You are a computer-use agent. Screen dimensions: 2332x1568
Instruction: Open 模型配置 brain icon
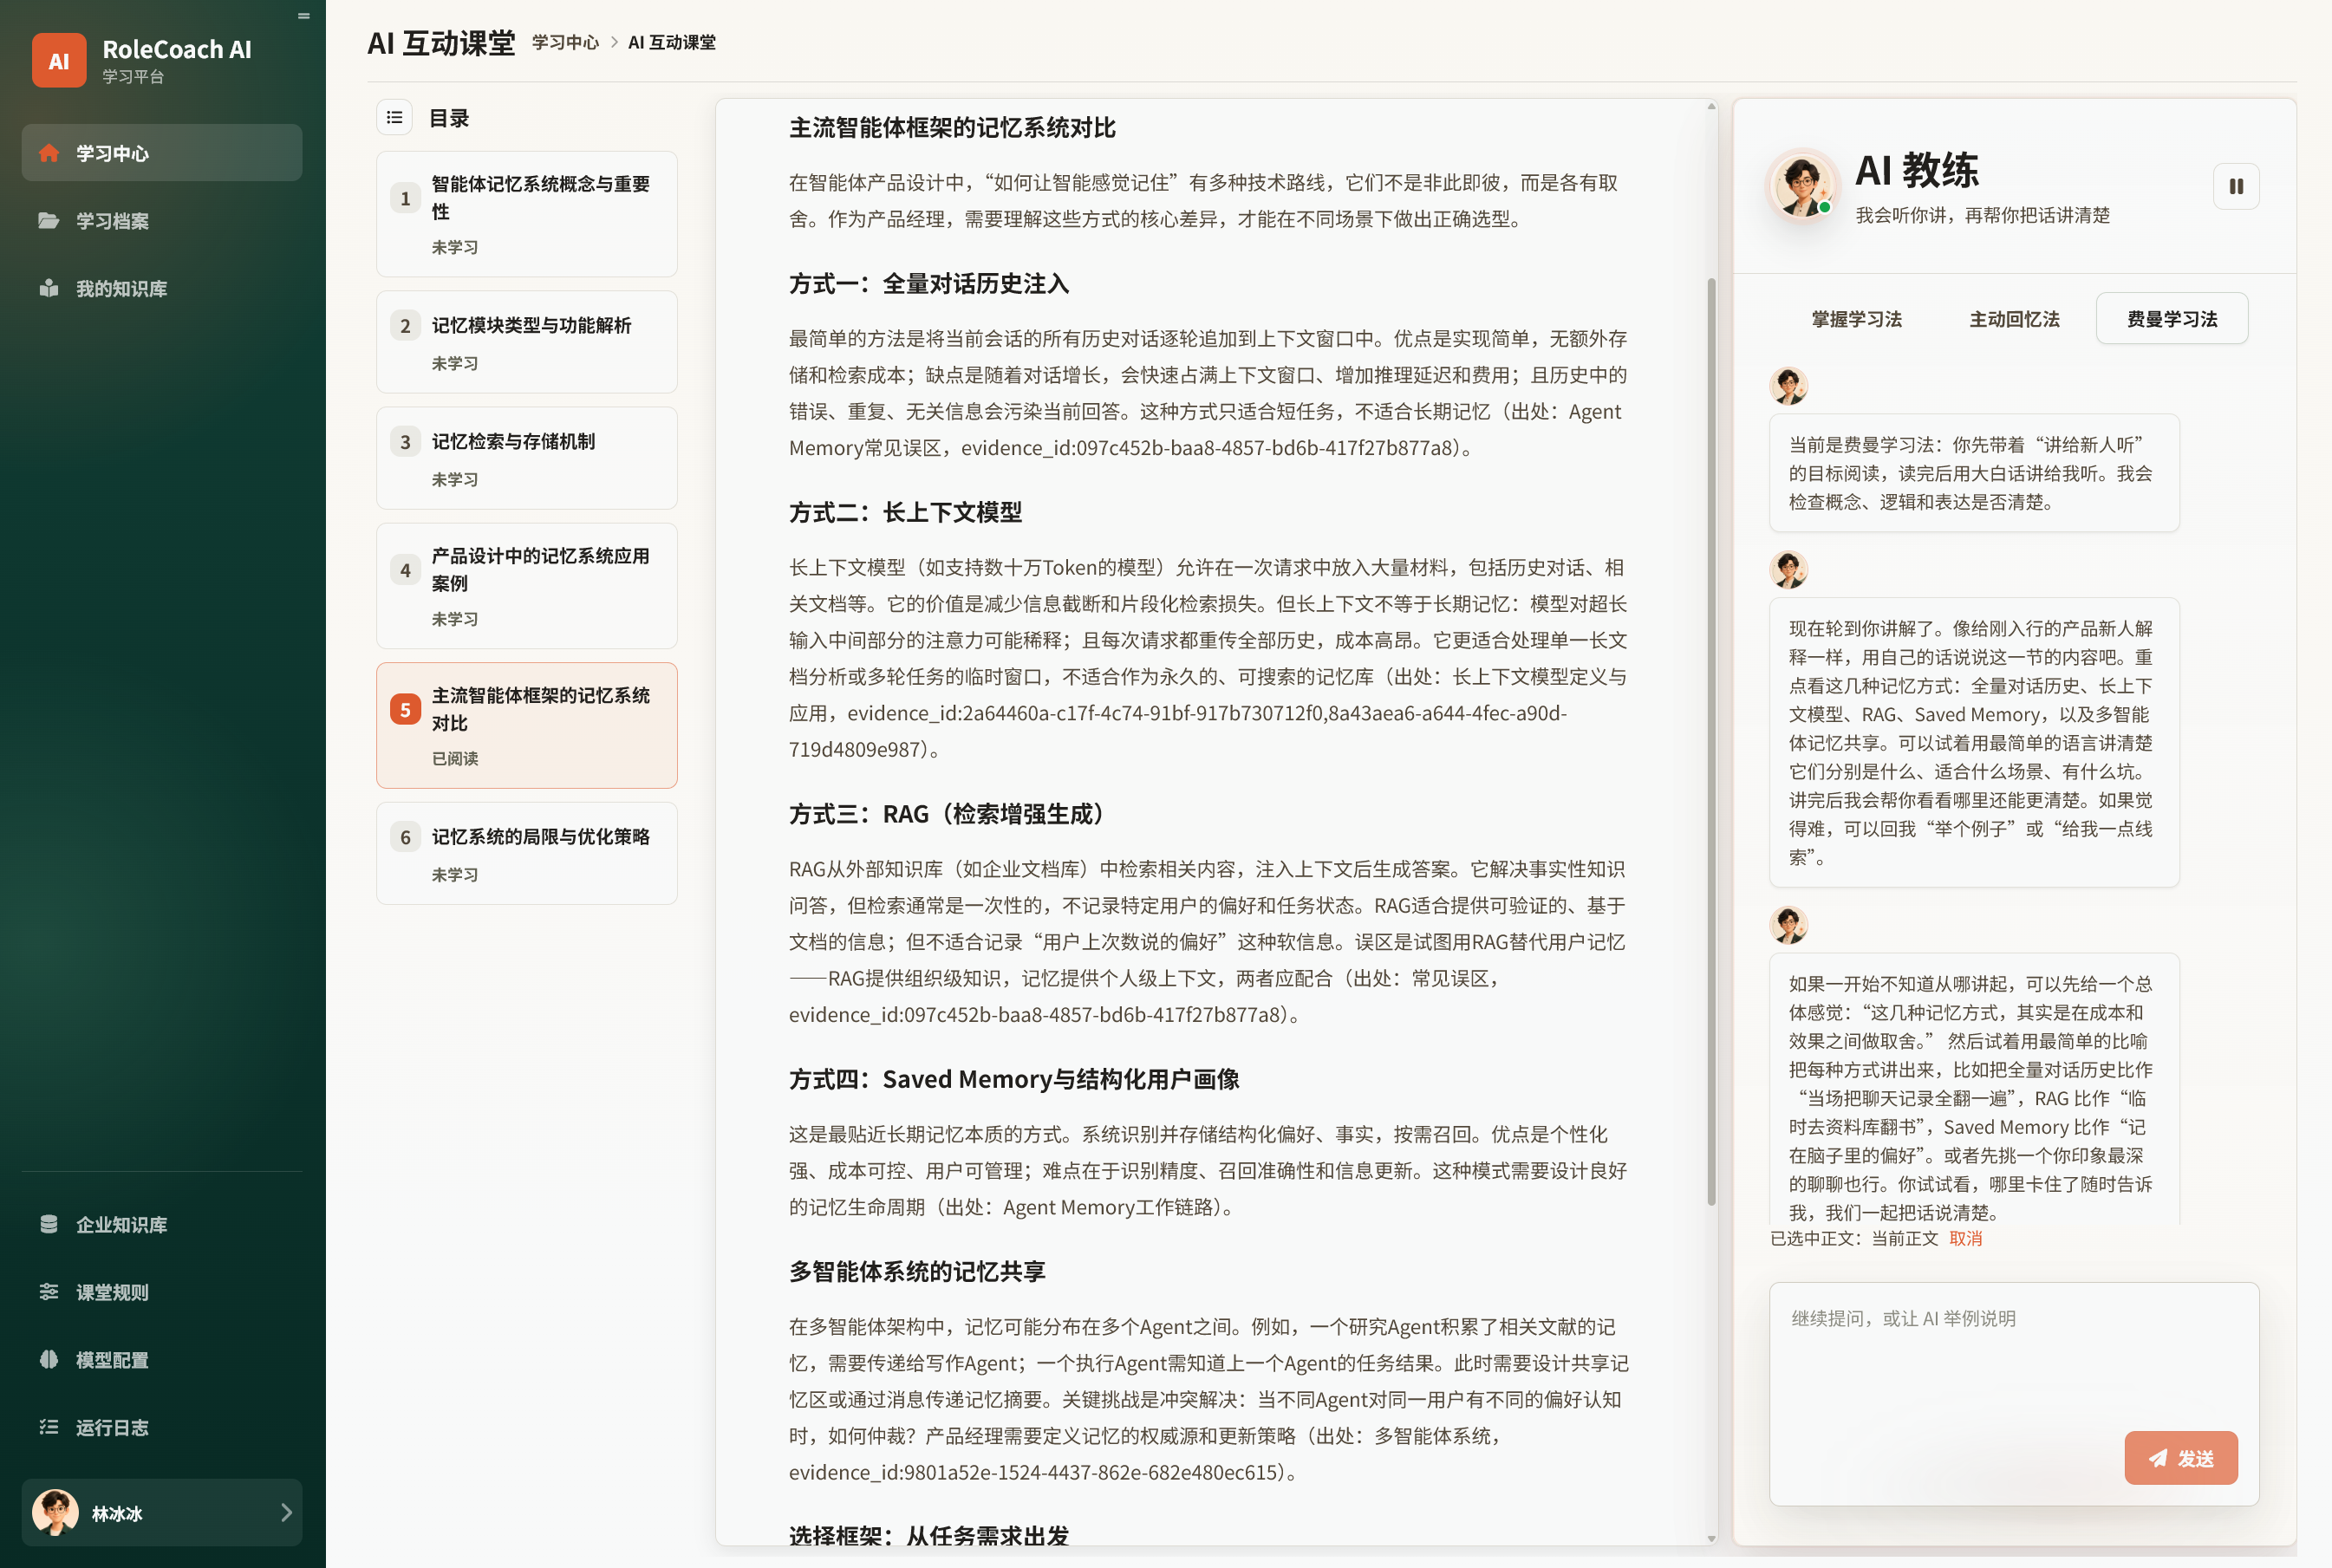49,1359
